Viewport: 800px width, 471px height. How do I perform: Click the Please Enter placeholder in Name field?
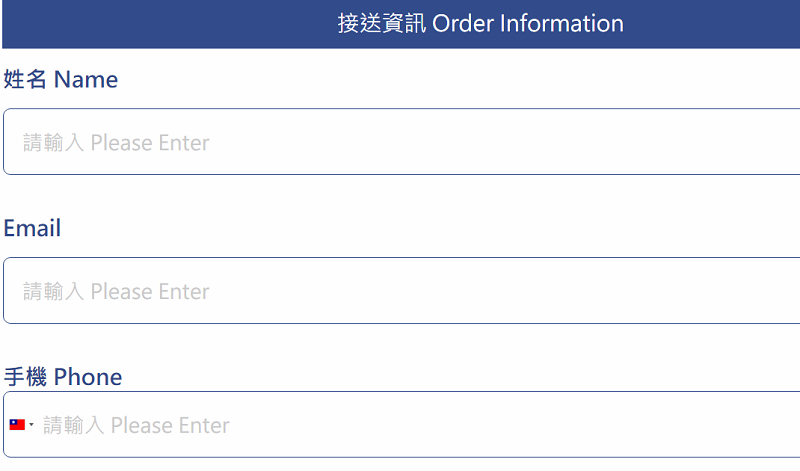(x=150, y=143)
